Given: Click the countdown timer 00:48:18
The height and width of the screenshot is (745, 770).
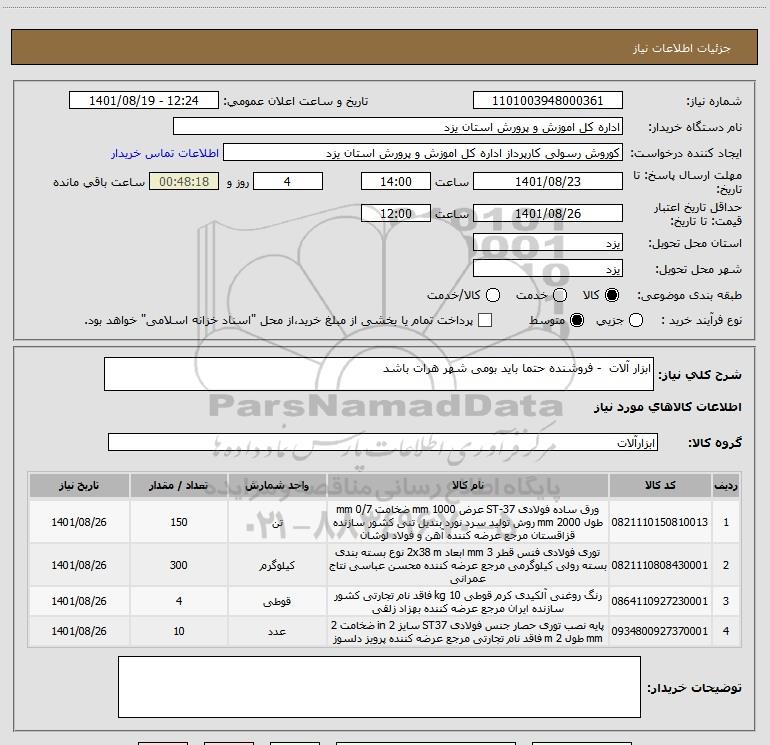Looking at the screenshot, I should tap(184, 181).
